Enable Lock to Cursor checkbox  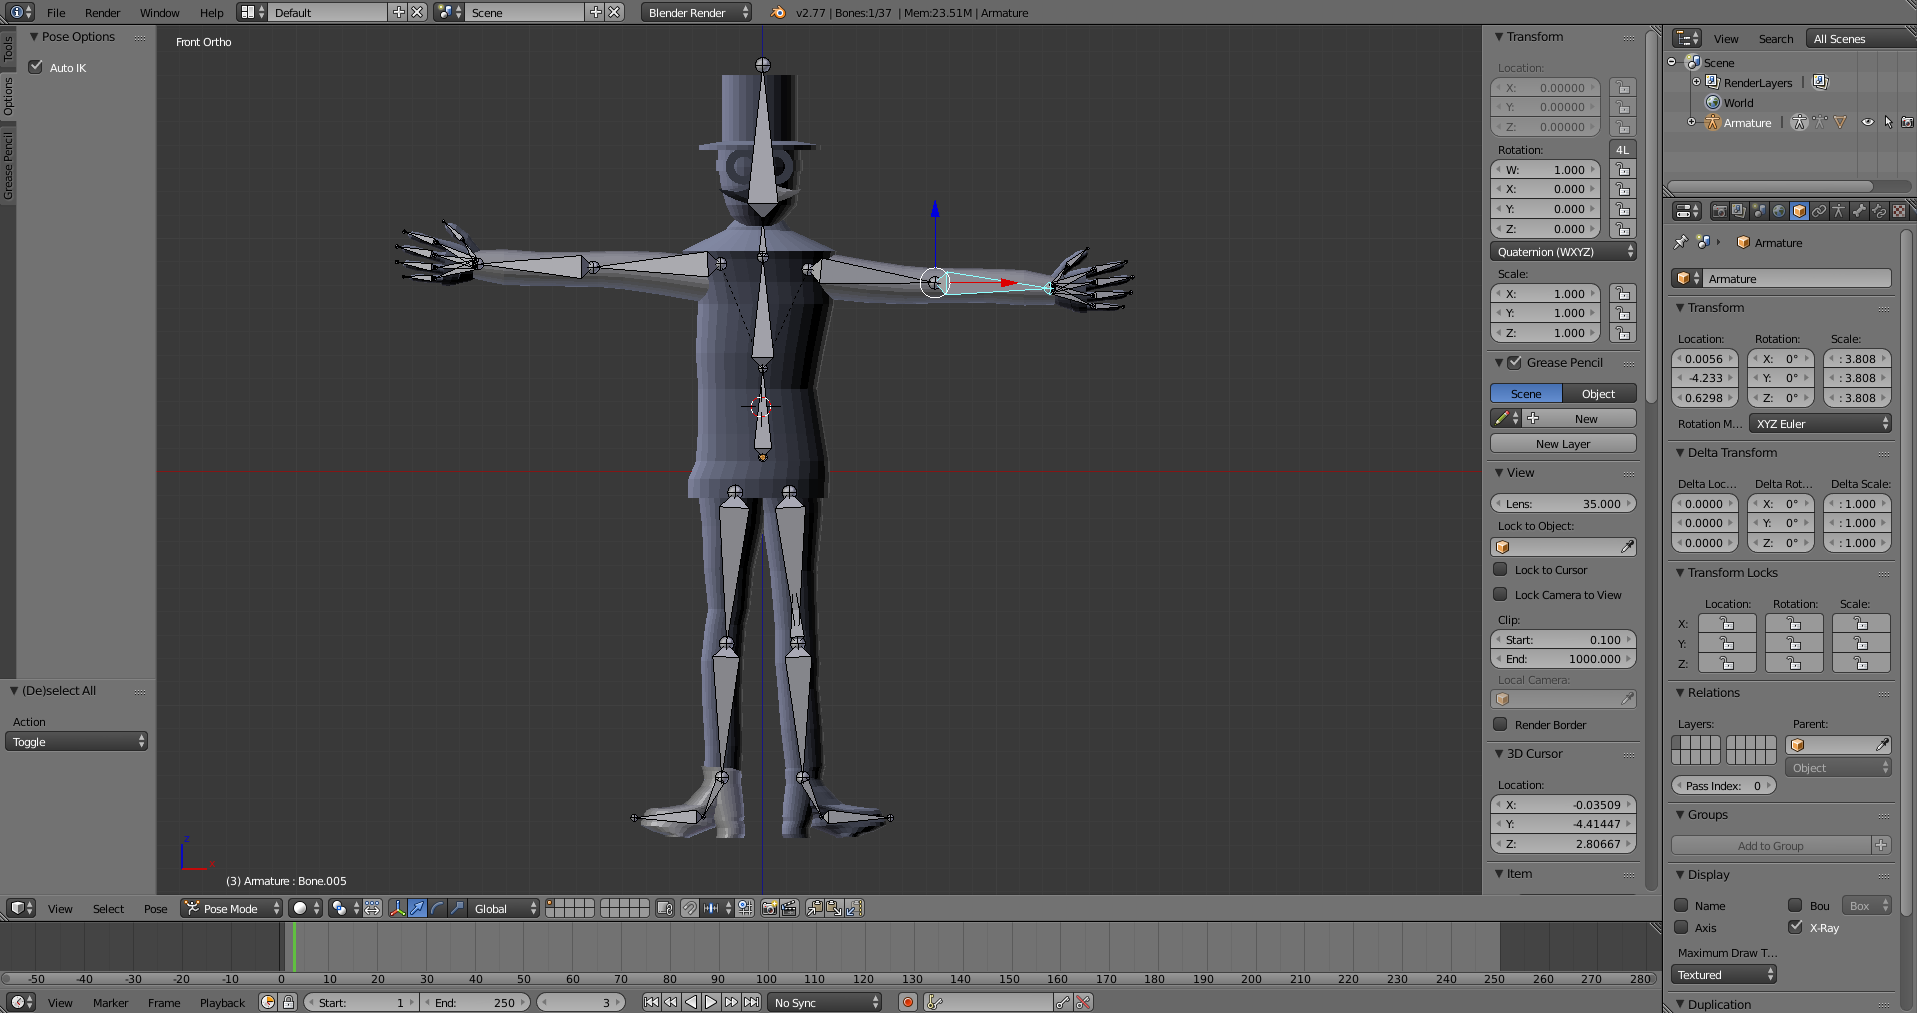tap(1500, 569)
